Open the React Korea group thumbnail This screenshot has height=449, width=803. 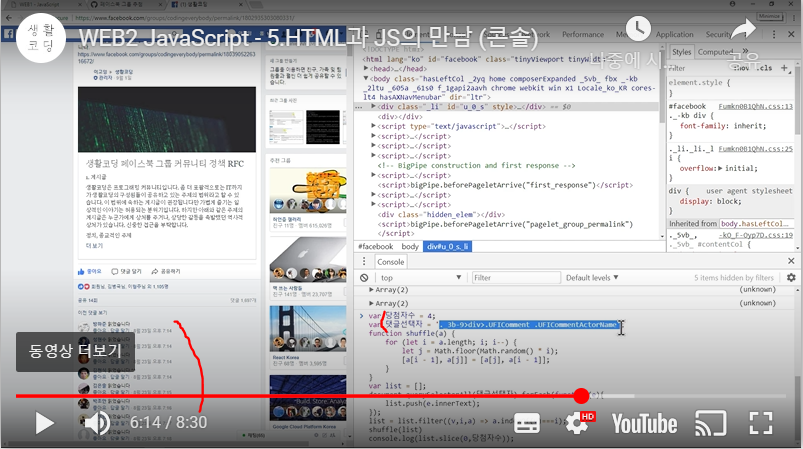[308, 329]
